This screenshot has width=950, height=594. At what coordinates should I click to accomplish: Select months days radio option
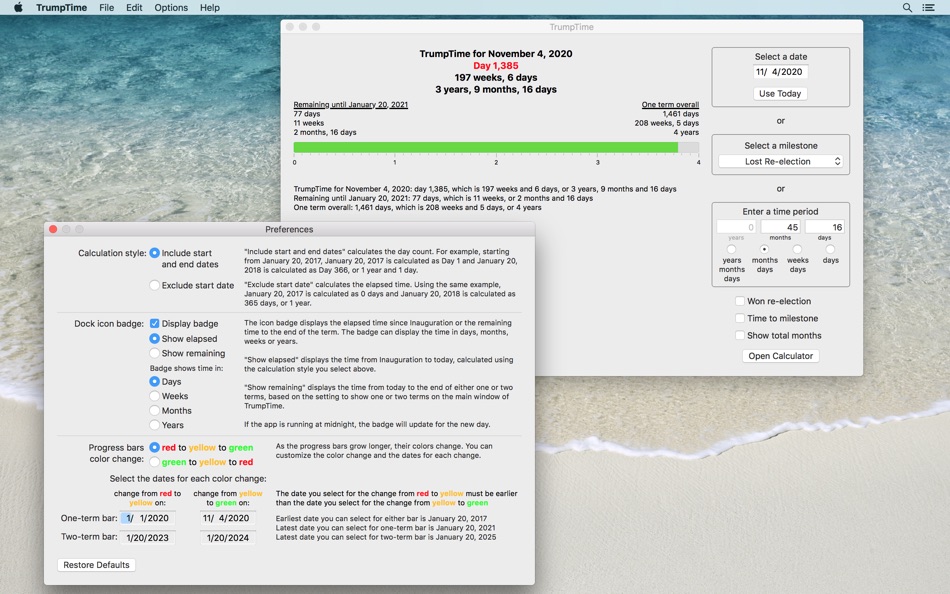click(x=765, y=249)
